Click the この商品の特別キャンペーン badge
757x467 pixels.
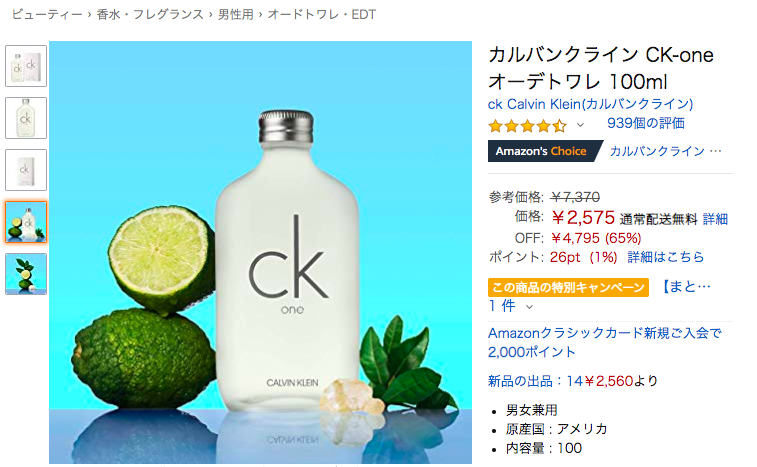[568, 288]
